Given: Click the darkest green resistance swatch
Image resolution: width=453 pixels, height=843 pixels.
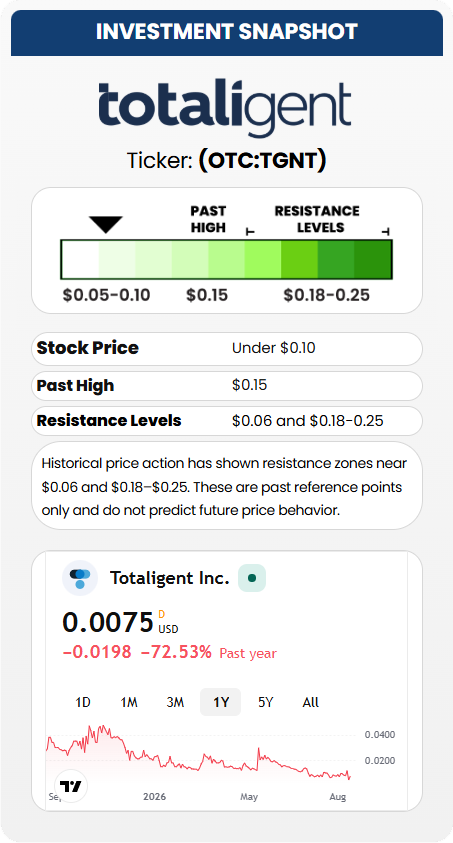Looking at the screenshot, I should pos(372,259).
